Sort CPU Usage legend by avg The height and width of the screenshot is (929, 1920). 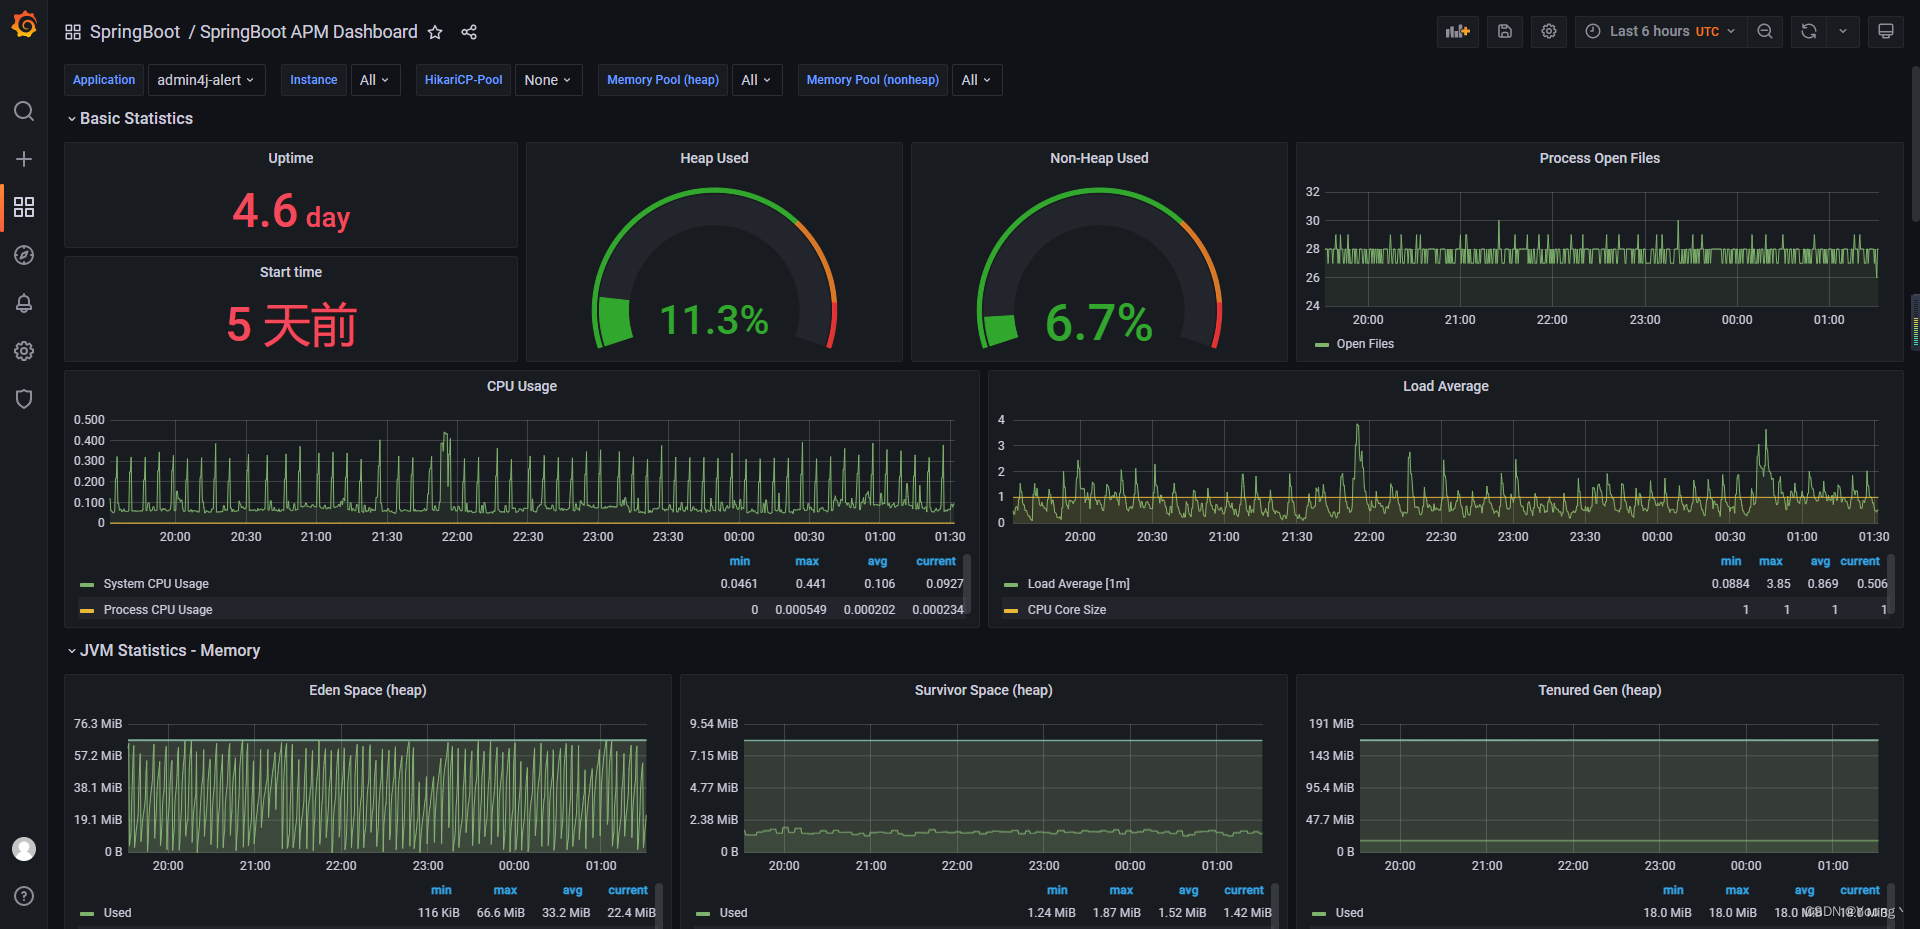coord(877,562)
